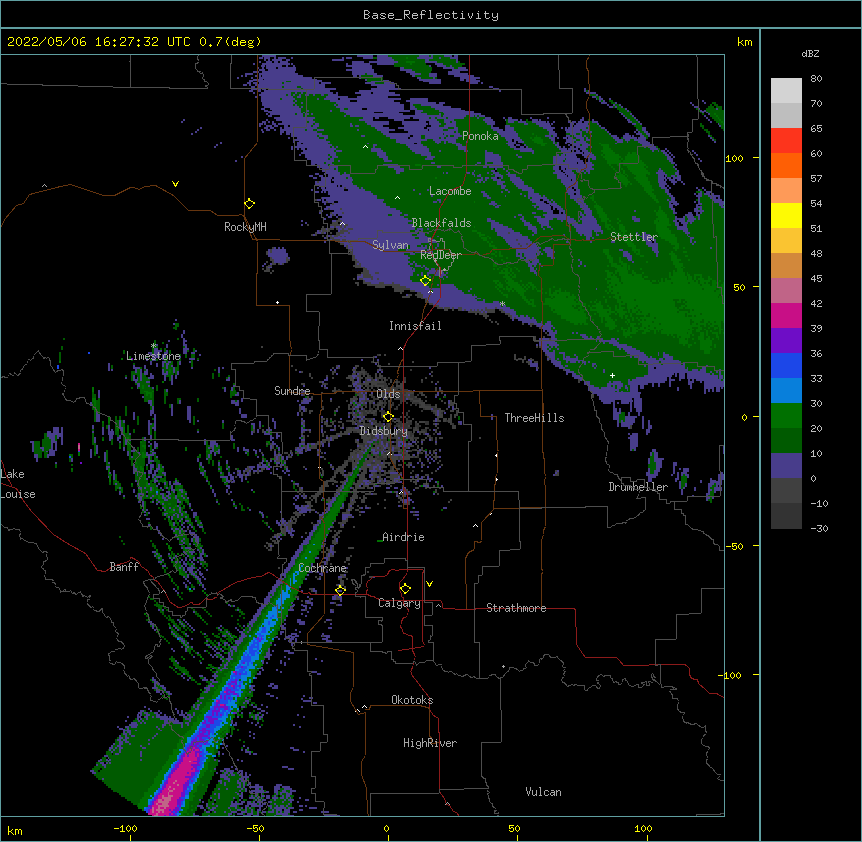Pick the red swatch between 65 and 60
This screenshot has height=842, width=862.
(786, 140)
